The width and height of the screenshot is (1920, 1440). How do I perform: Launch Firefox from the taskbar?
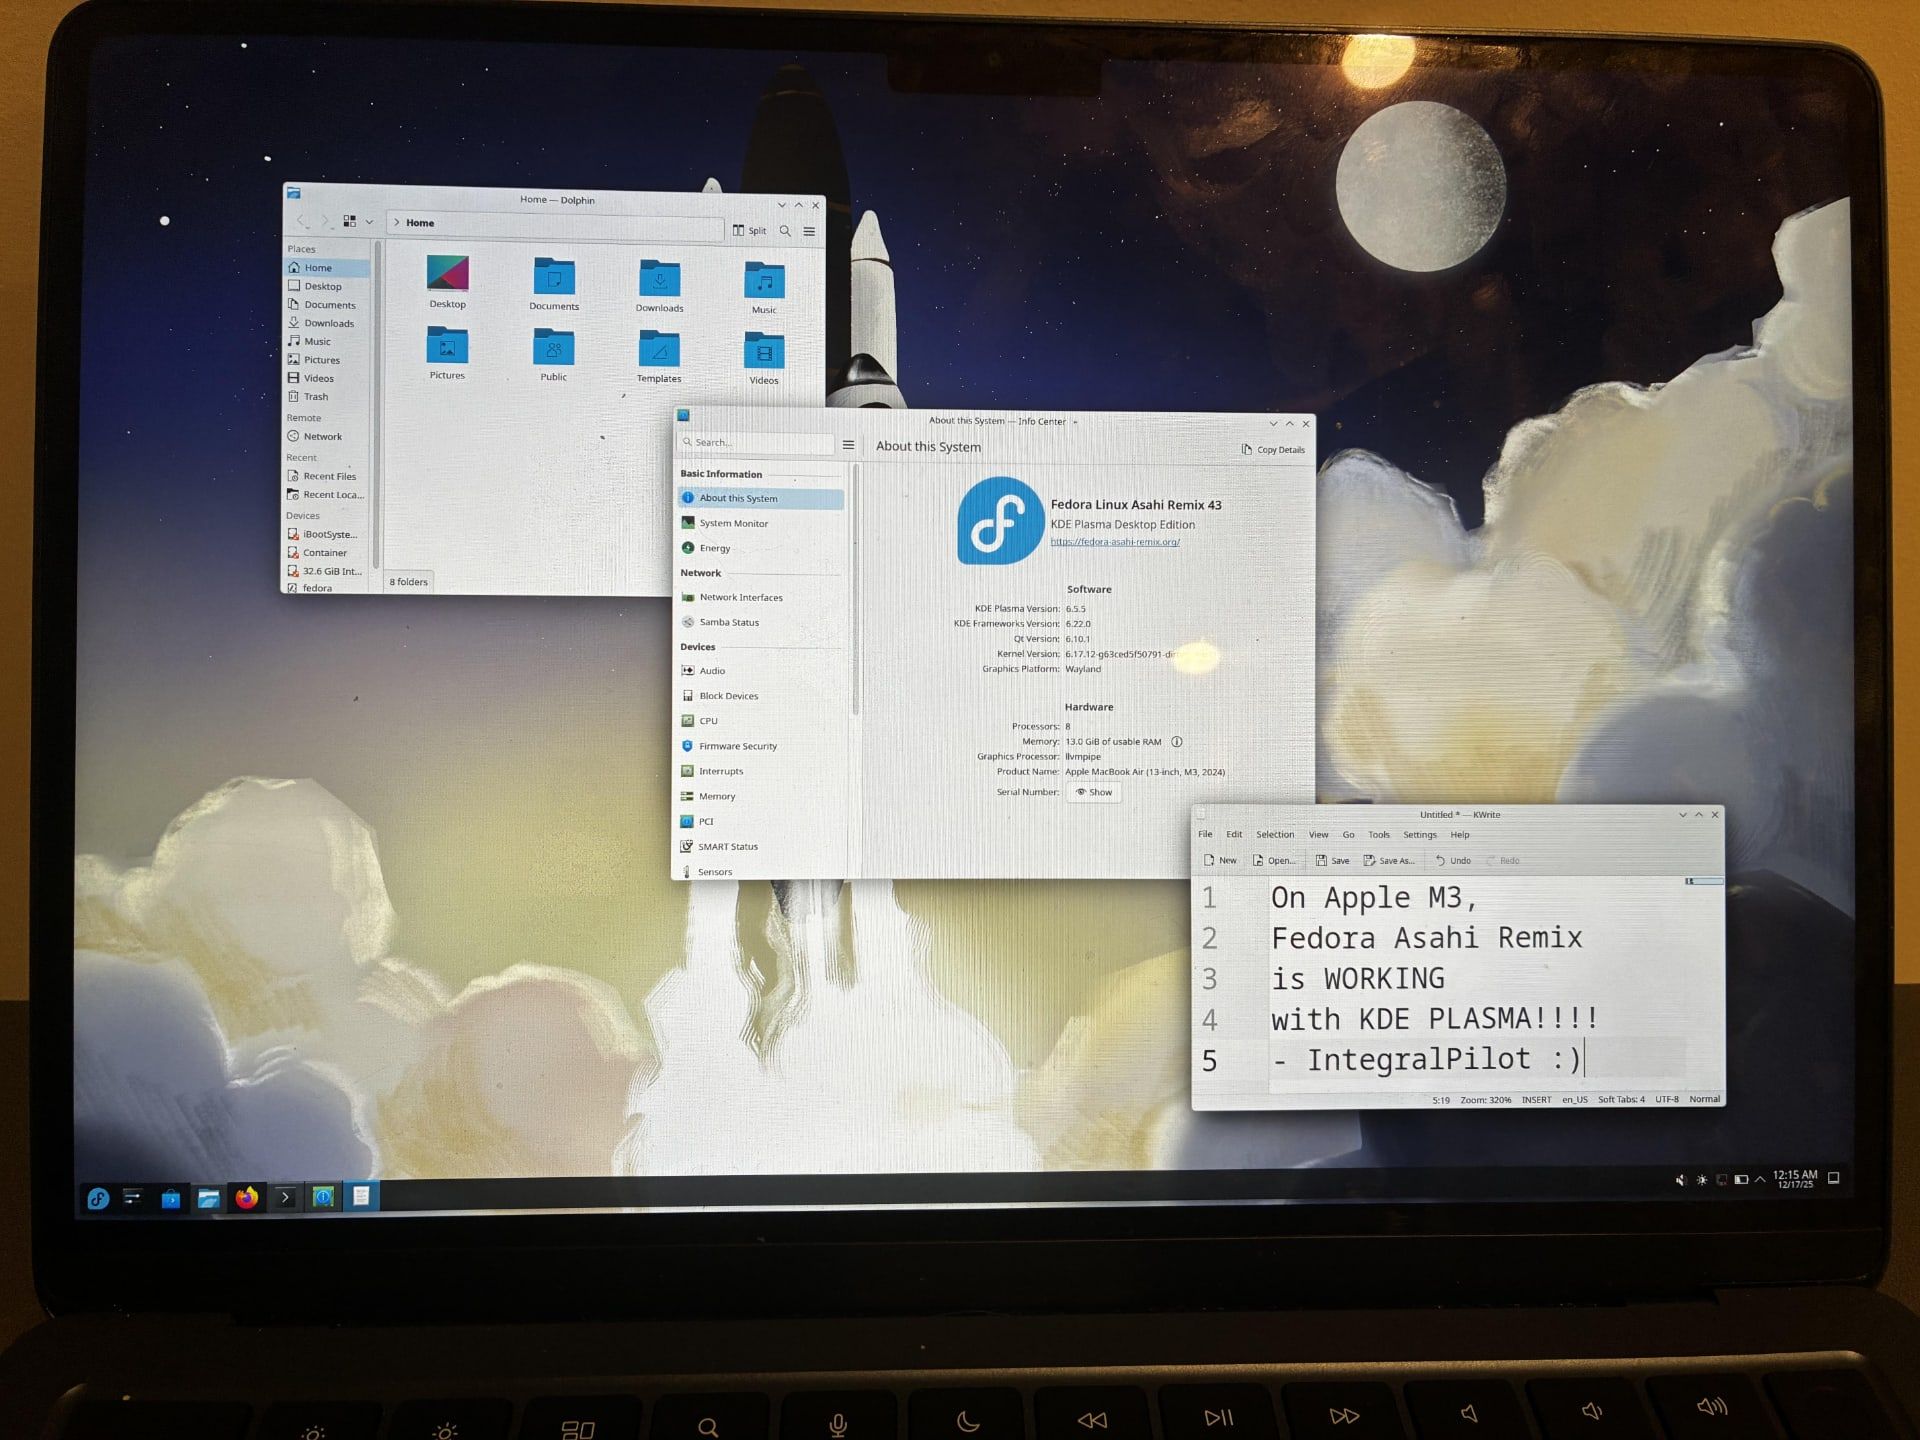point(245,1197)
